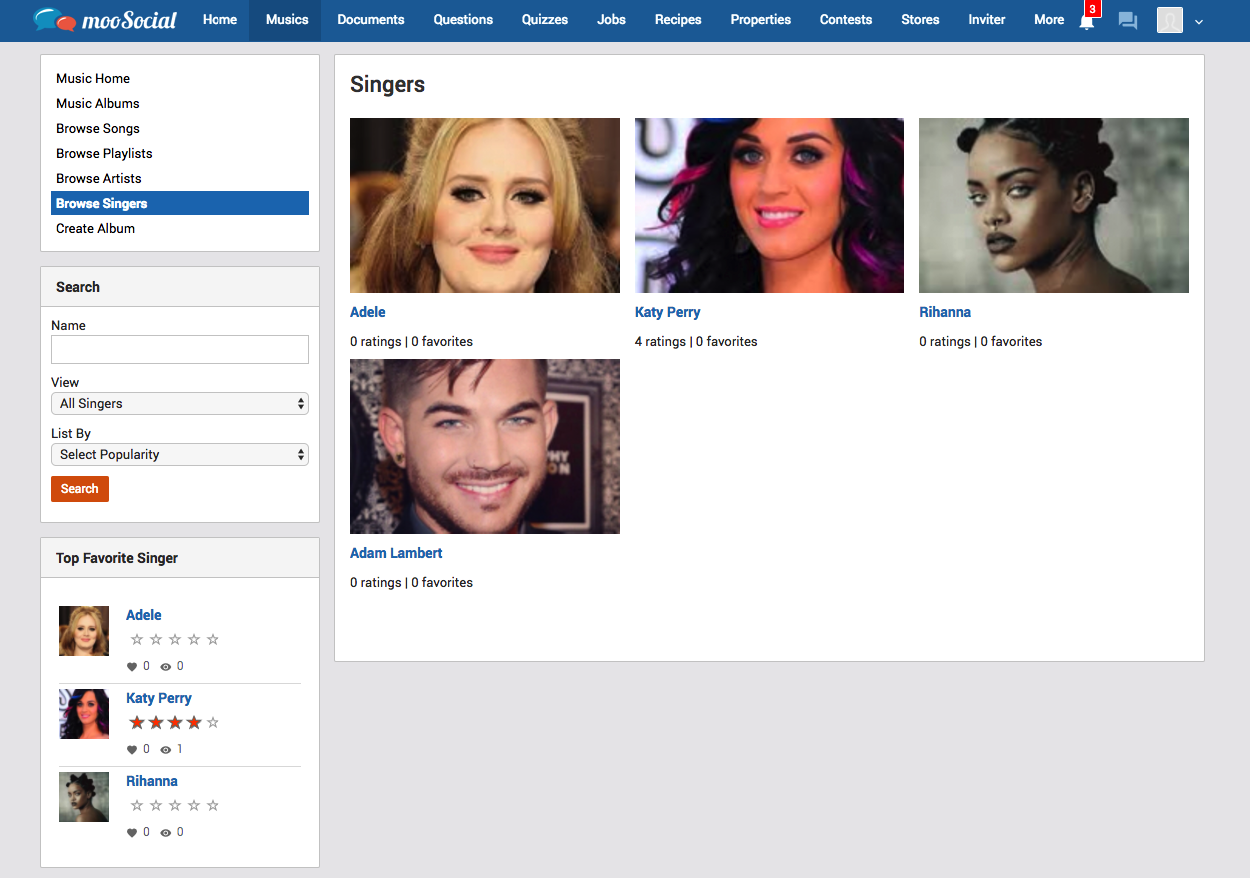Rate Rihanna with the fifth star
1250x878 pixels.
(x=212, y=805)
